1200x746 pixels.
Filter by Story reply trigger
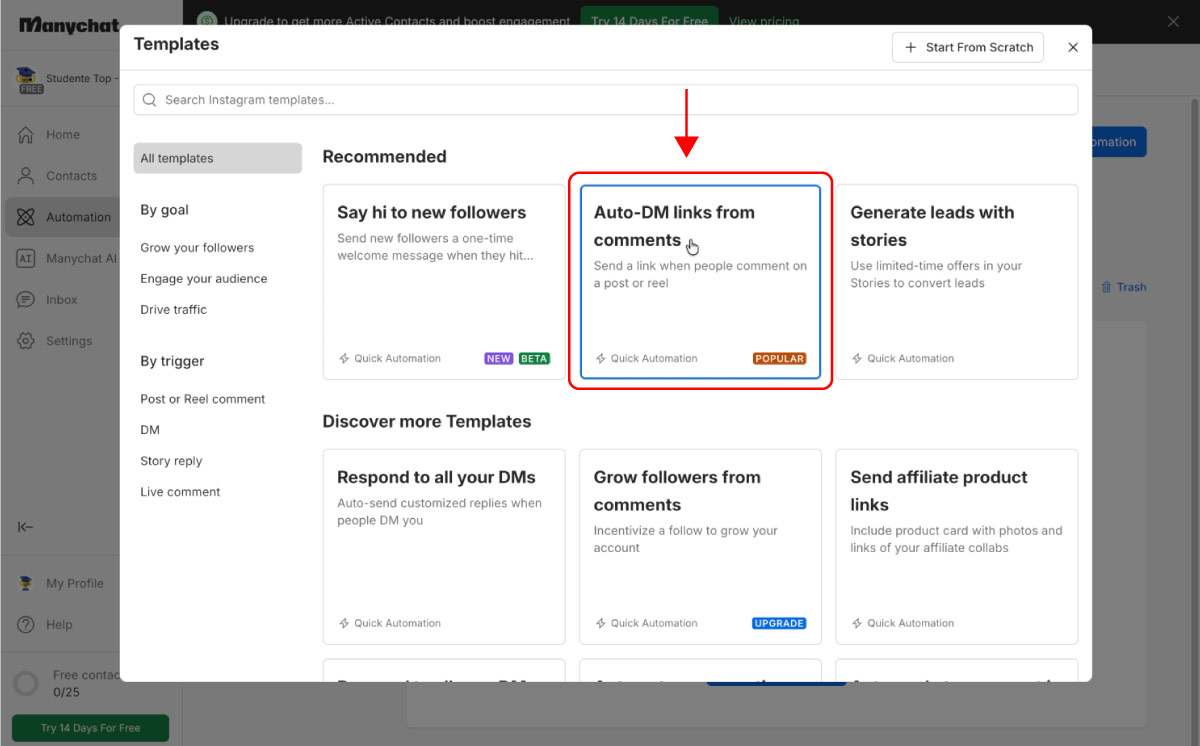click(x=171, y=461)
